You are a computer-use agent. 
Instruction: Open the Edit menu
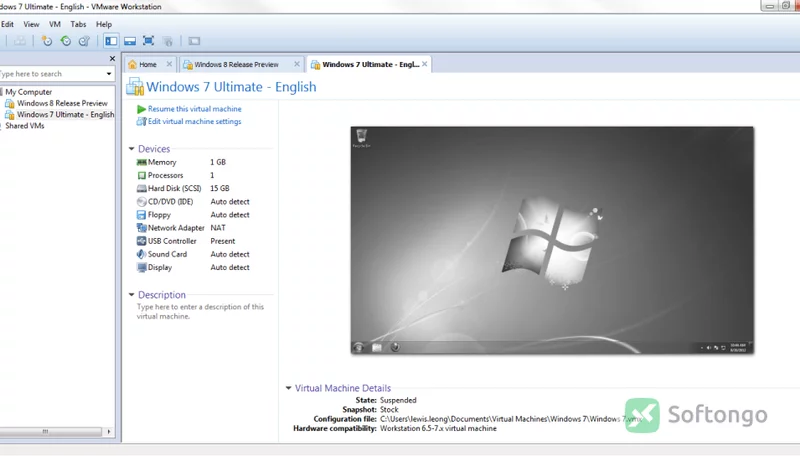(7, 24)
